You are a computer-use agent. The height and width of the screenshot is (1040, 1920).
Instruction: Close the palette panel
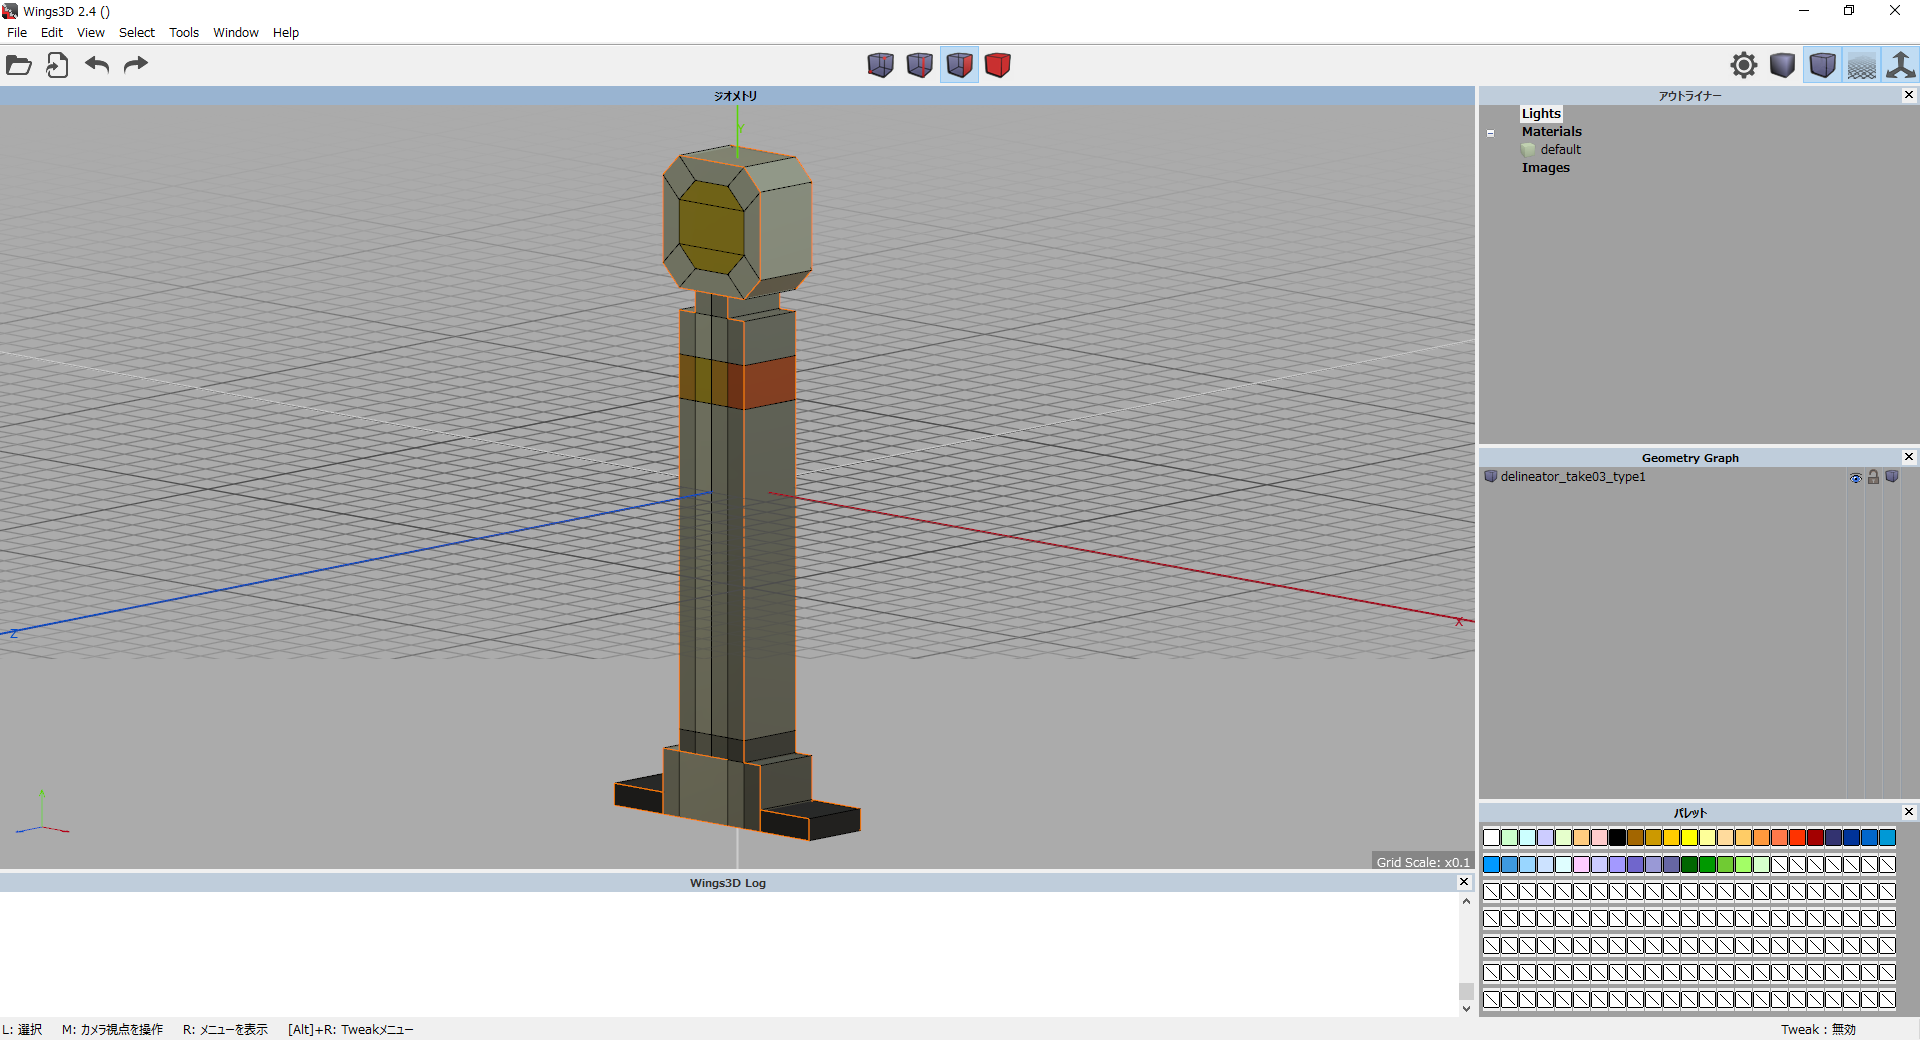pos(1909,812)
